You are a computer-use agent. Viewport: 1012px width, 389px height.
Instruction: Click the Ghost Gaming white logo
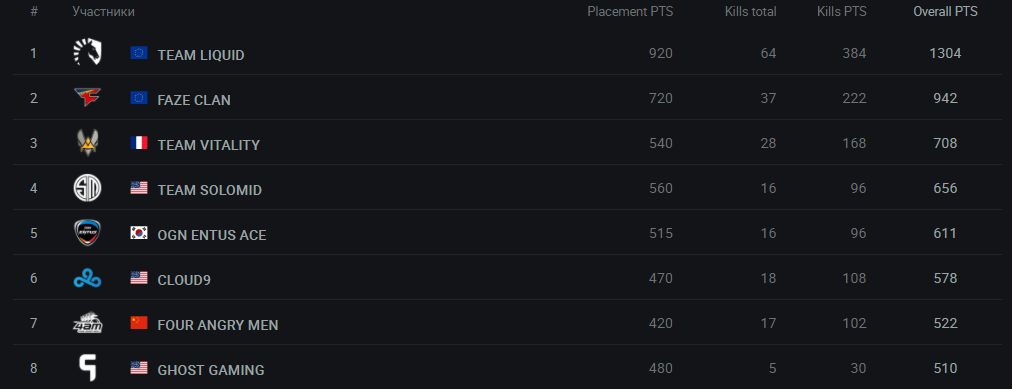click(x=87, y=368)
